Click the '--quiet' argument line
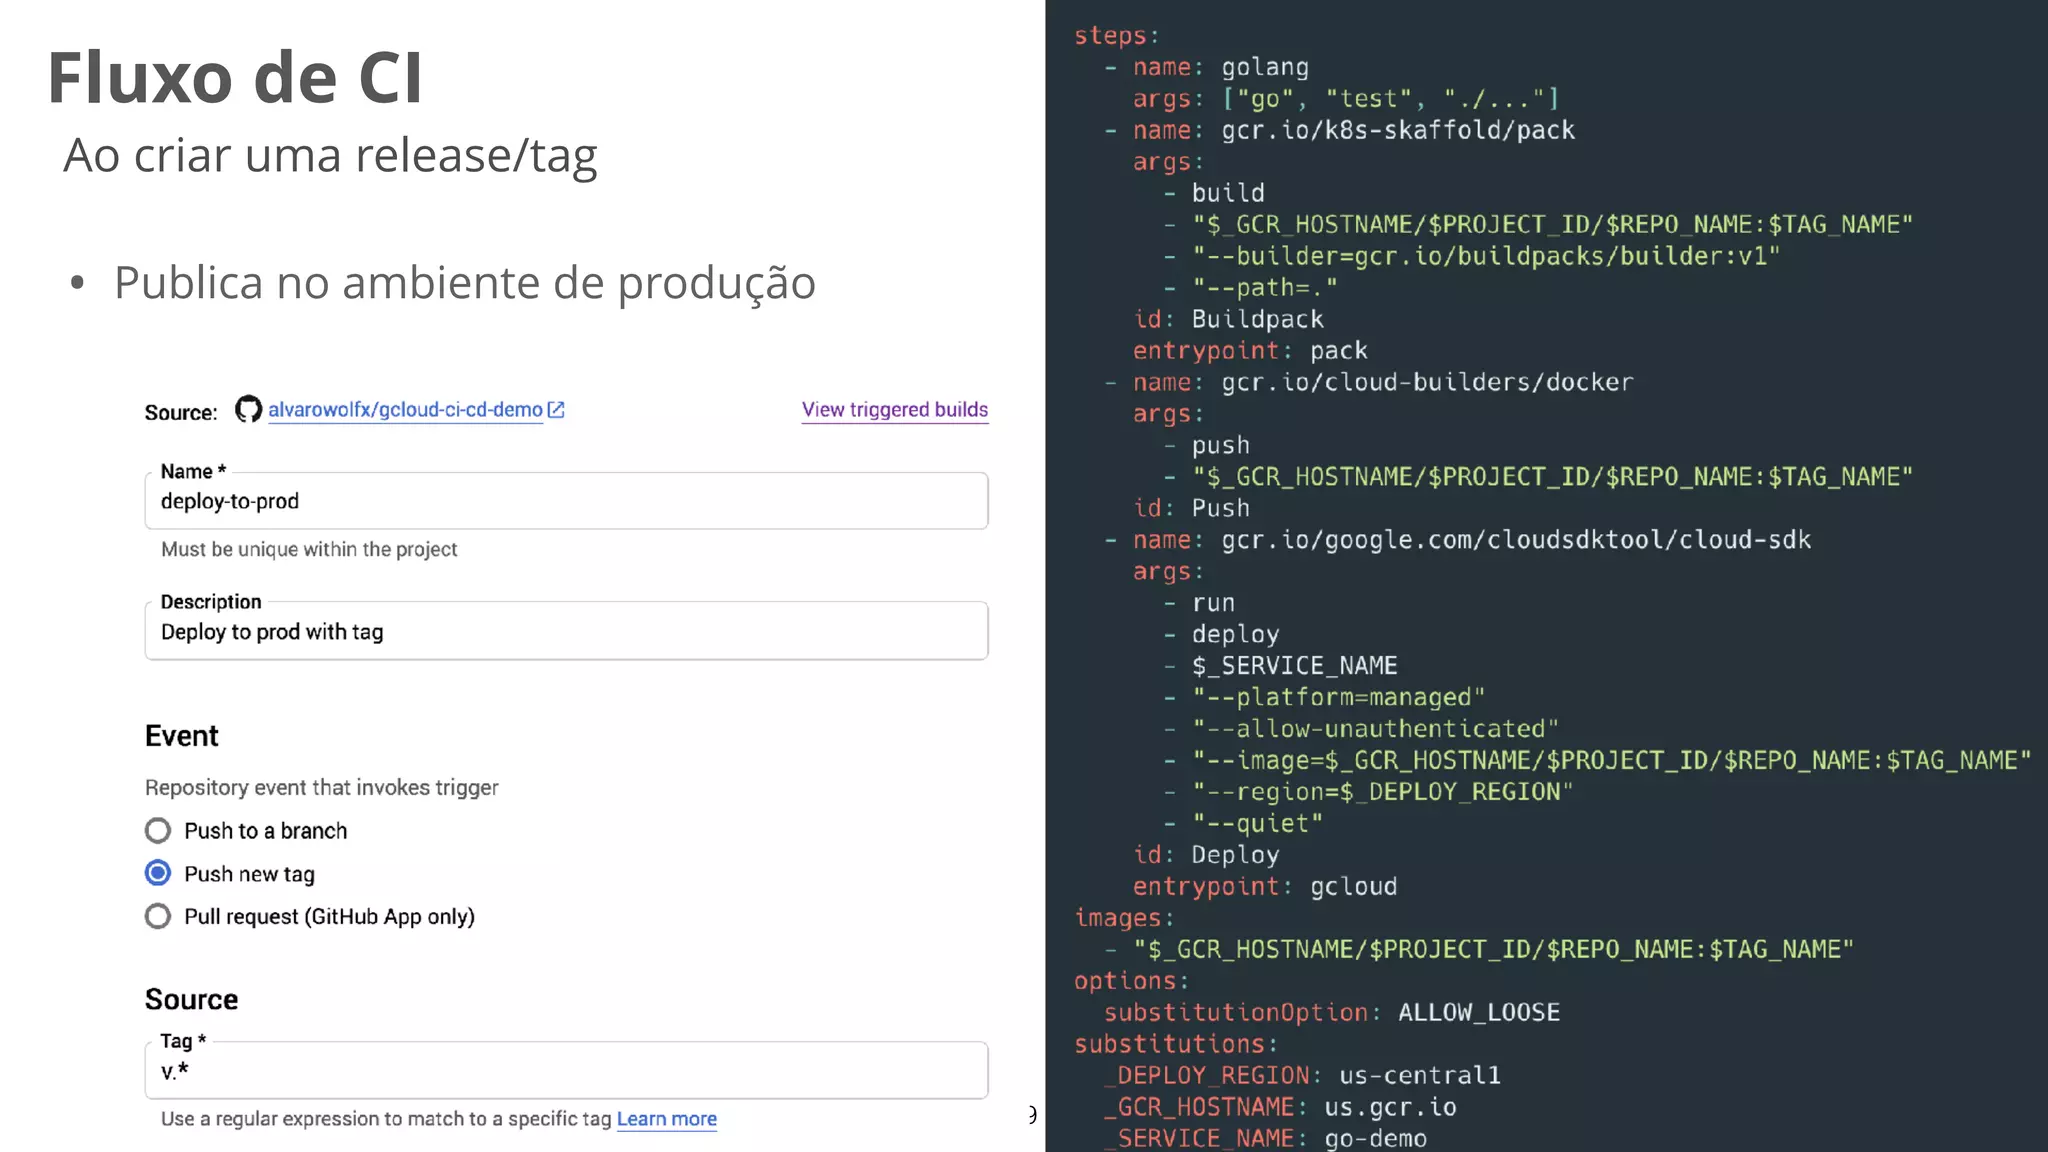 tap(1243, 824)
